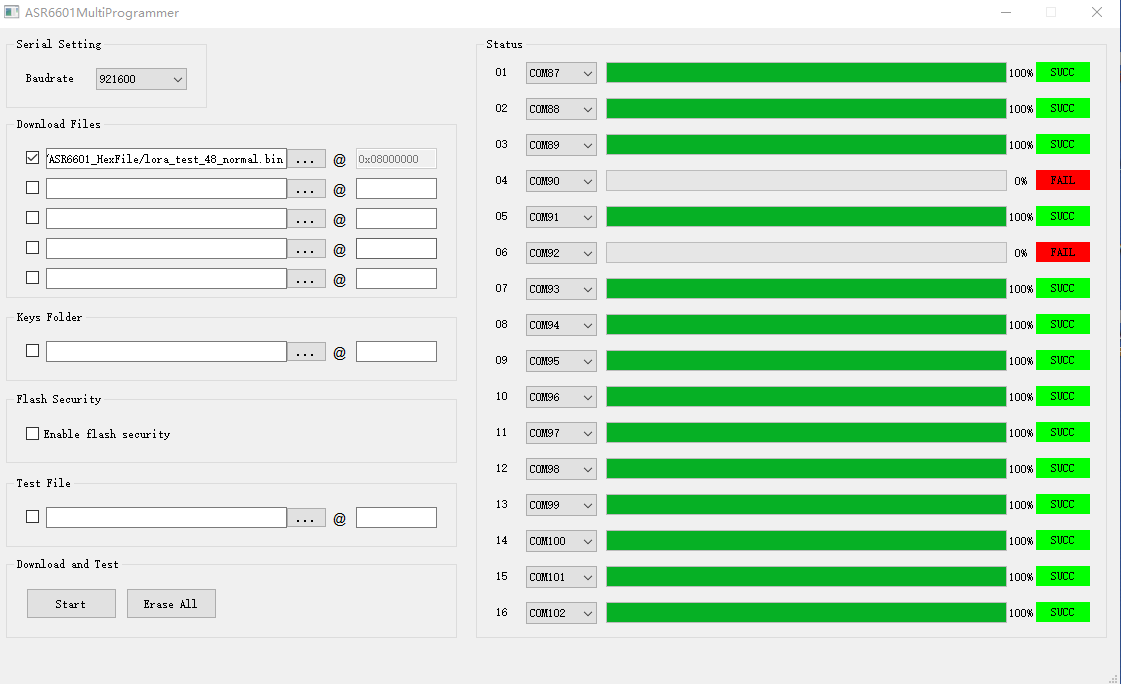Click the progress bar for COM95
This screenshot has width=1121, height=684.
tap(806, 361)
